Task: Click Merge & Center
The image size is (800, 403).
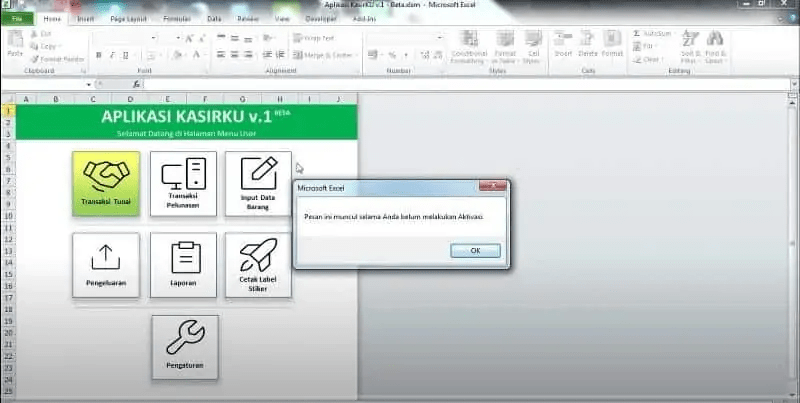Action: 325,55
